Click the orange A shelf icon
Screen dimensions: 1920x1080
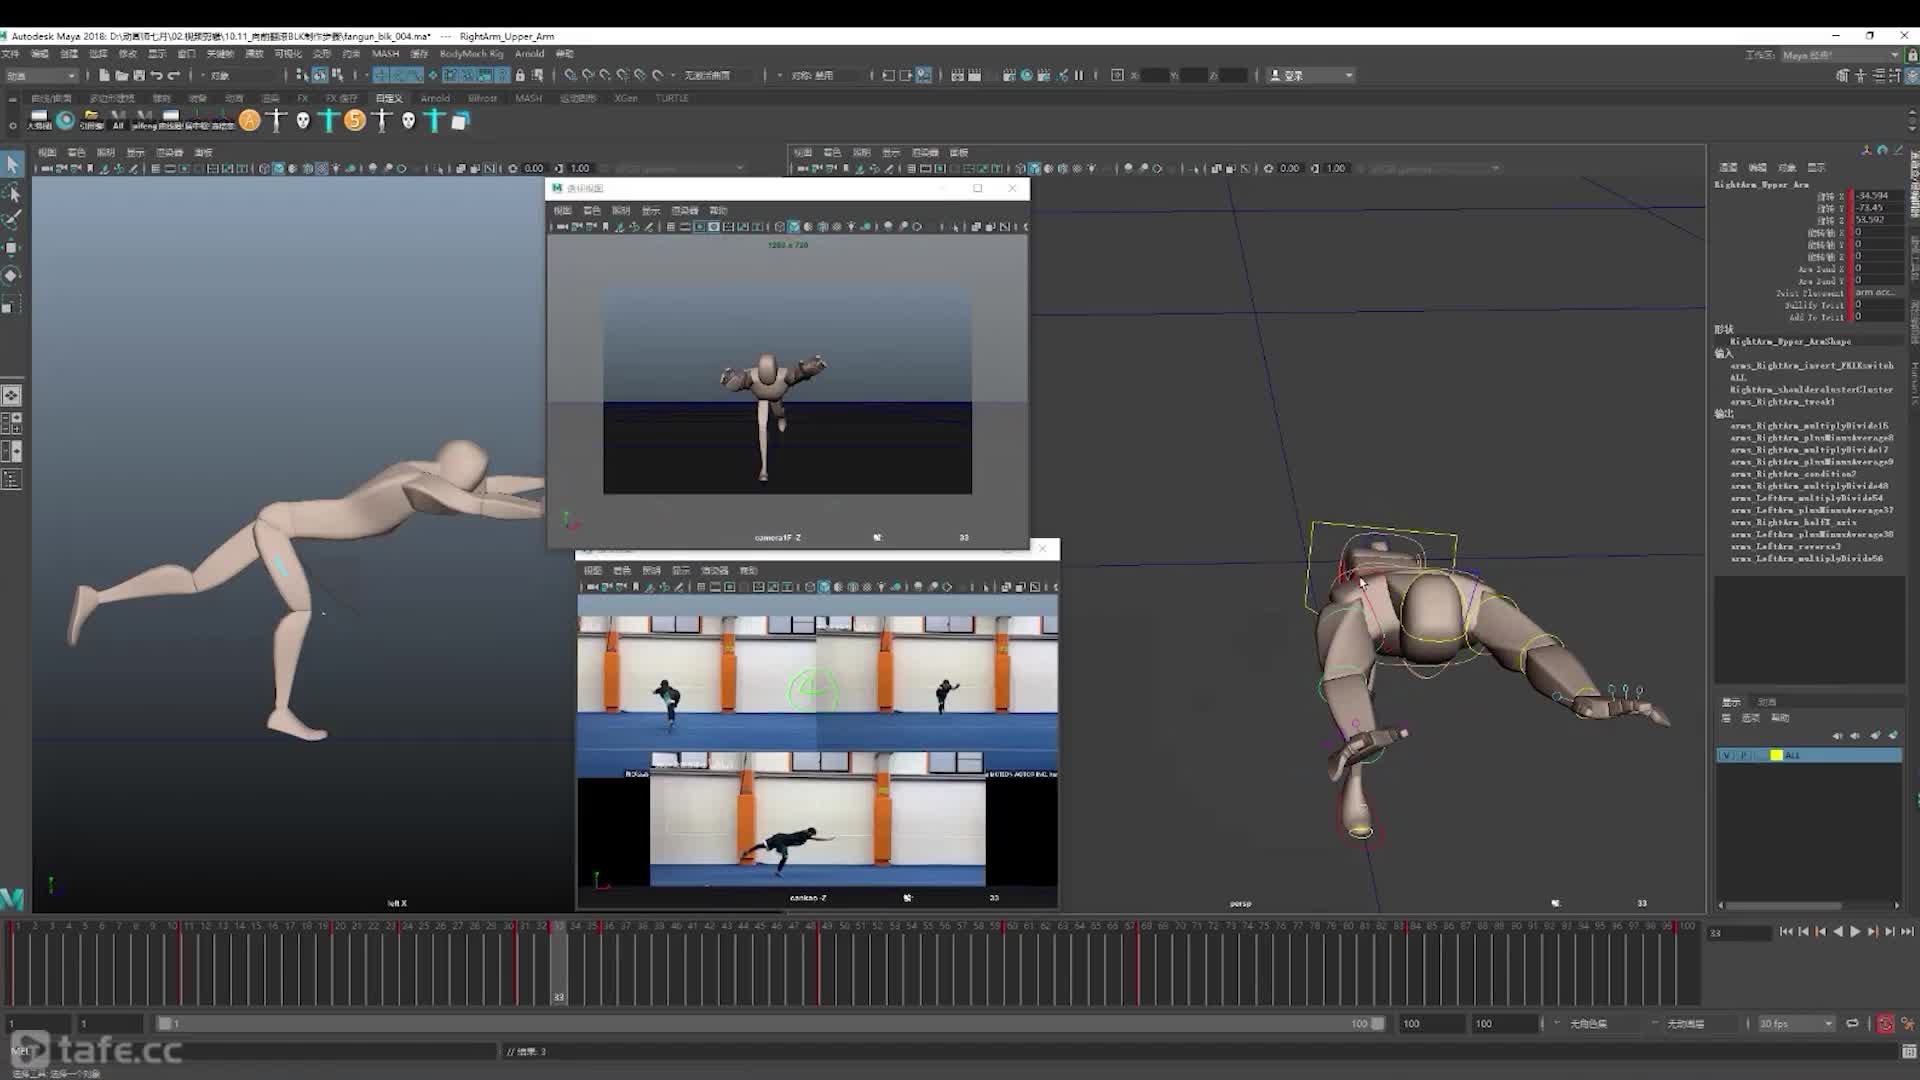tap(249, 121)
